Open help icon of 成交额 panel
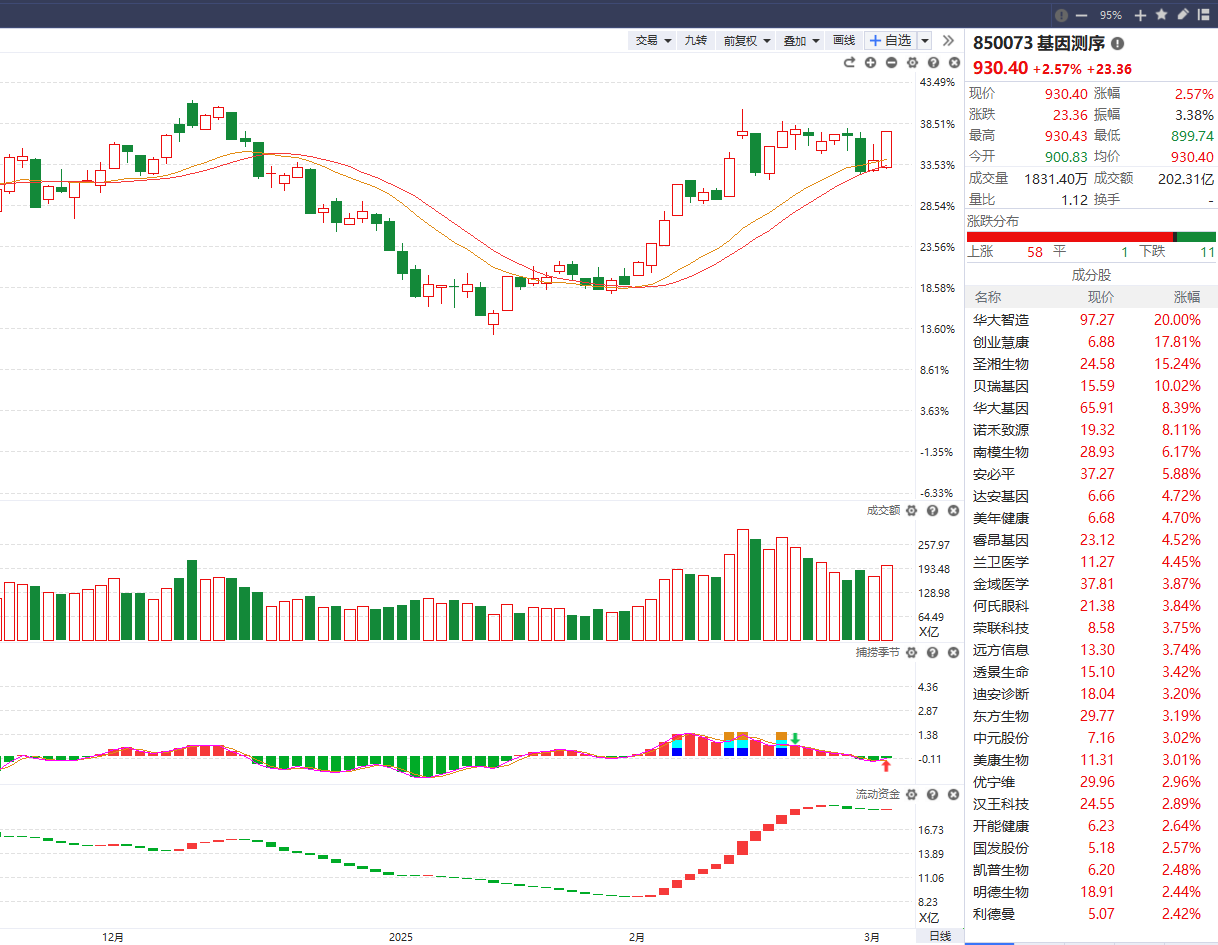The width and height of the screenshot is (1218, 945). (932, 510)
